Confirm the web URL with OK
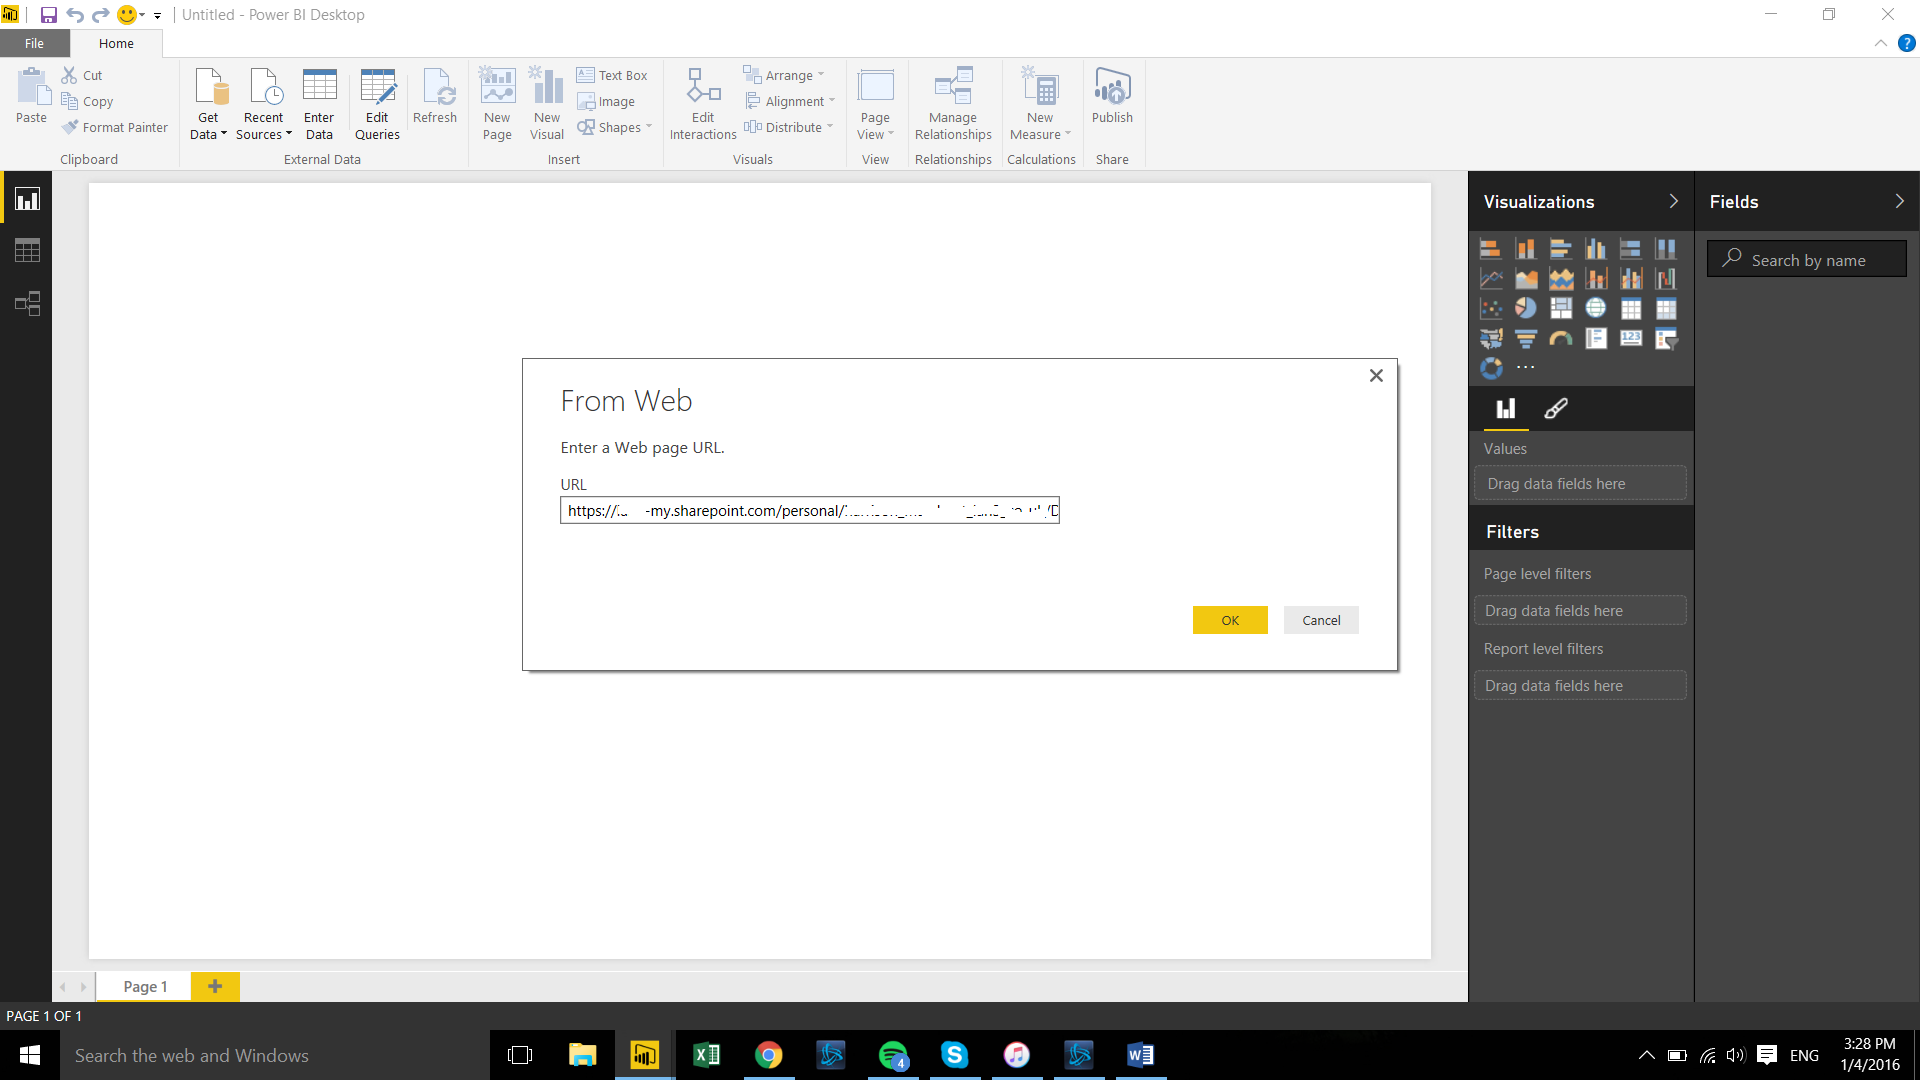Image resolution: width=1920 pixels, height=1080 pixels. coord(1230,620)
